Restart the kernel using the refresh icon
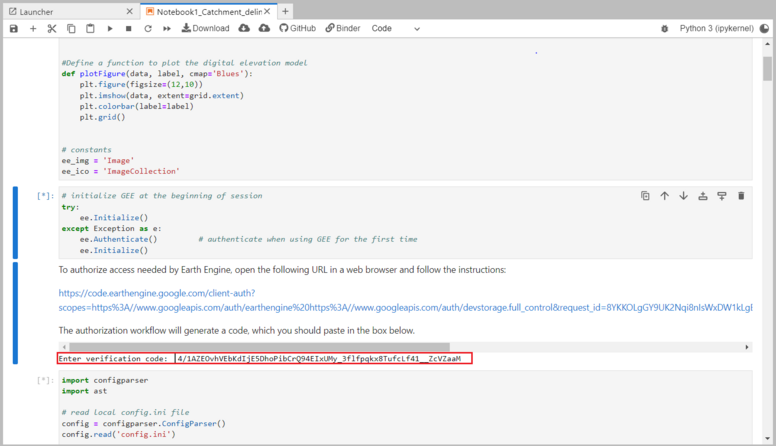 pos(148,29)
